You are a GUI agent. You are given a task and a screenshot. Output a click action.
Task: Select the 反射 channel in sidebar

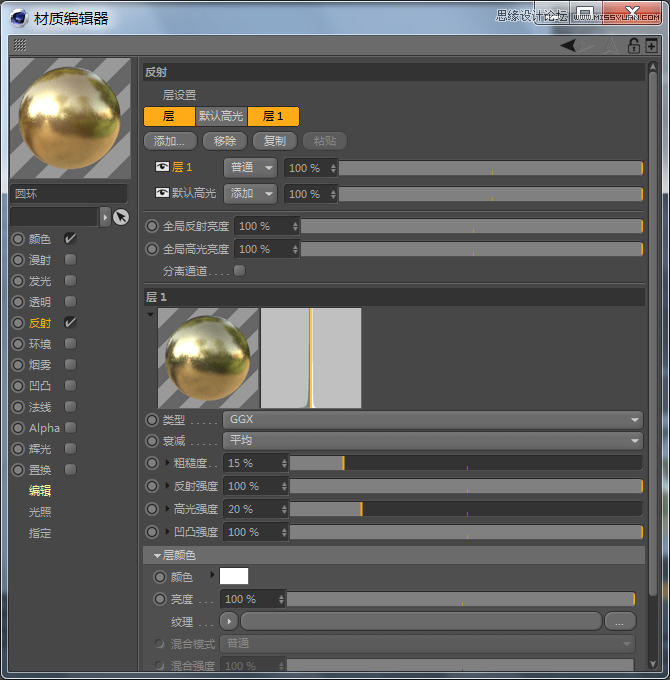40,323
